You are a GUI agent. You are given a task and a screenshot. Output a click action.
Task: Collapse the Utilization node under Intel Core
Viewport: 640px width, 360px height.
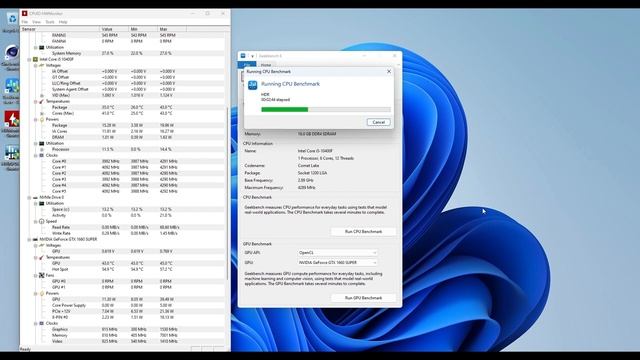(36, 143)
